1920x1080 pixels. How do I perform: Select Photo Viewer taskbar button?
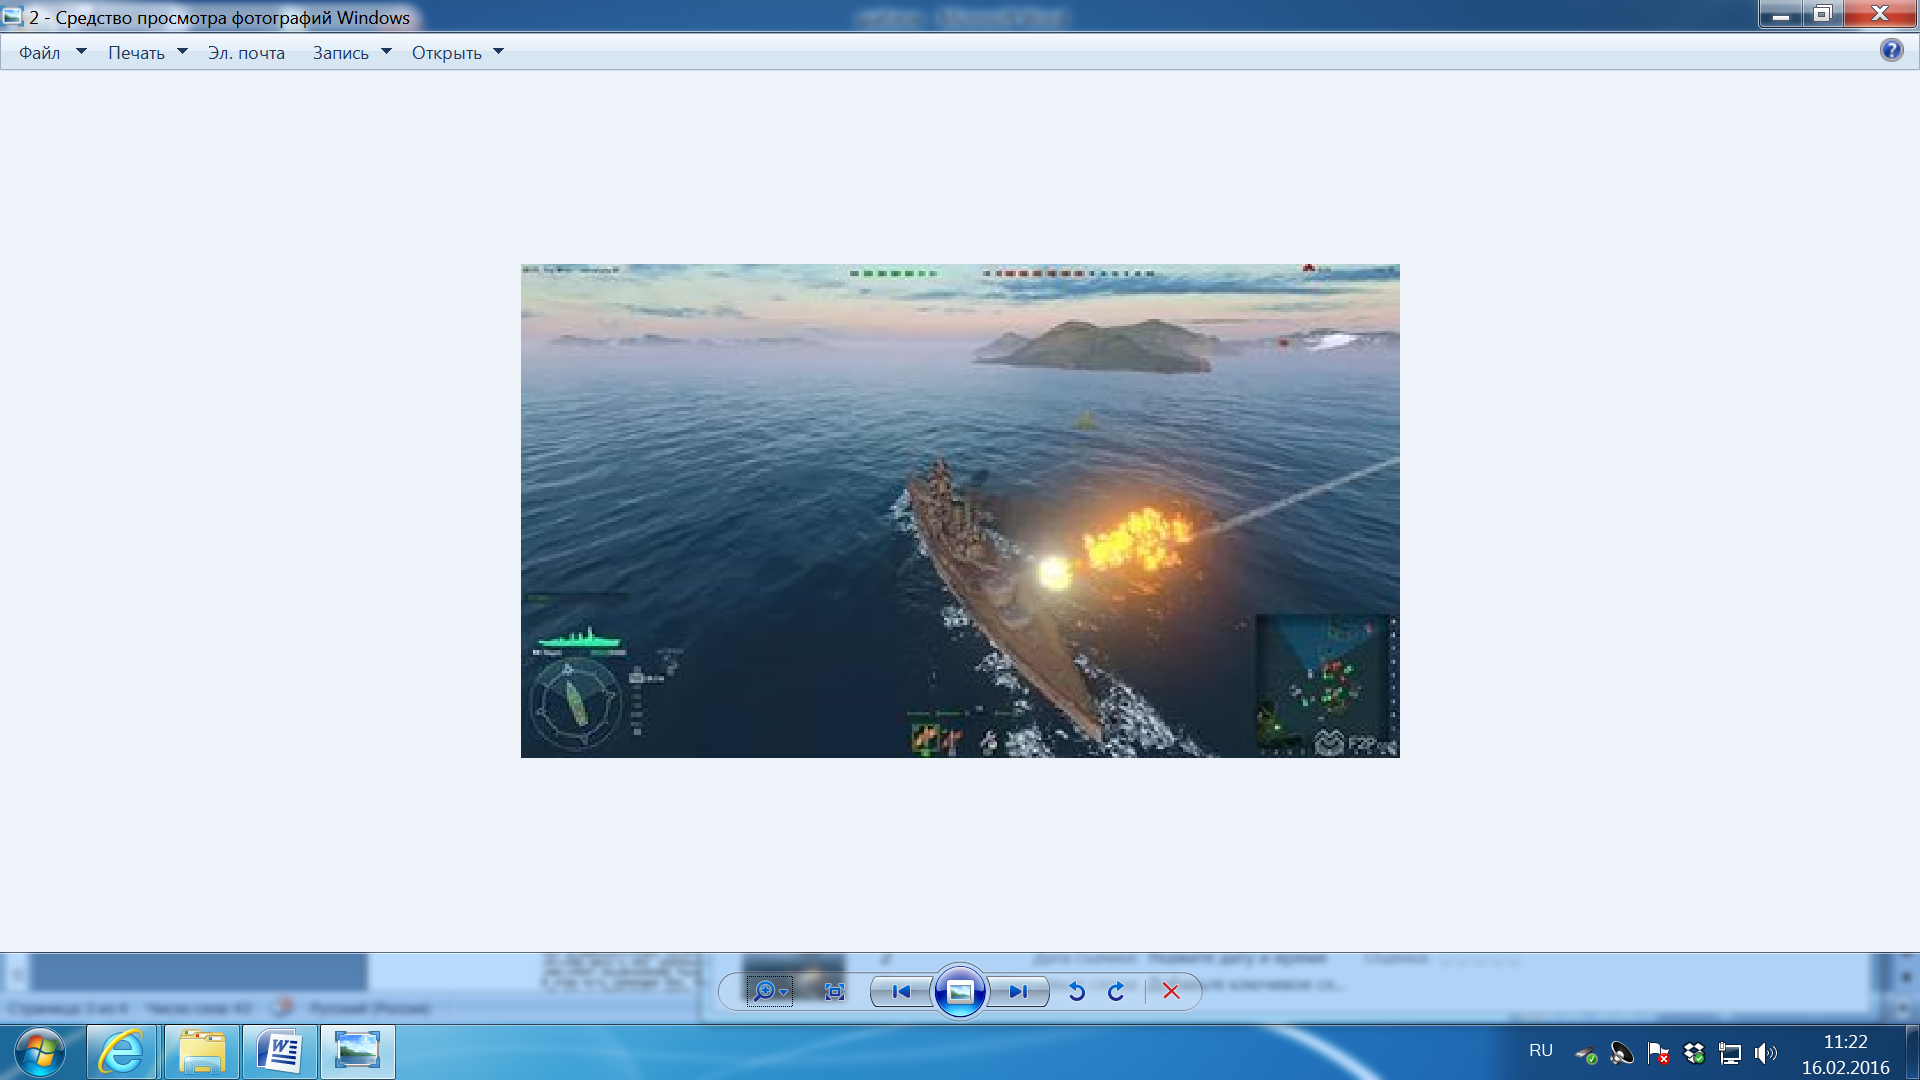[x=358, y=1052]
